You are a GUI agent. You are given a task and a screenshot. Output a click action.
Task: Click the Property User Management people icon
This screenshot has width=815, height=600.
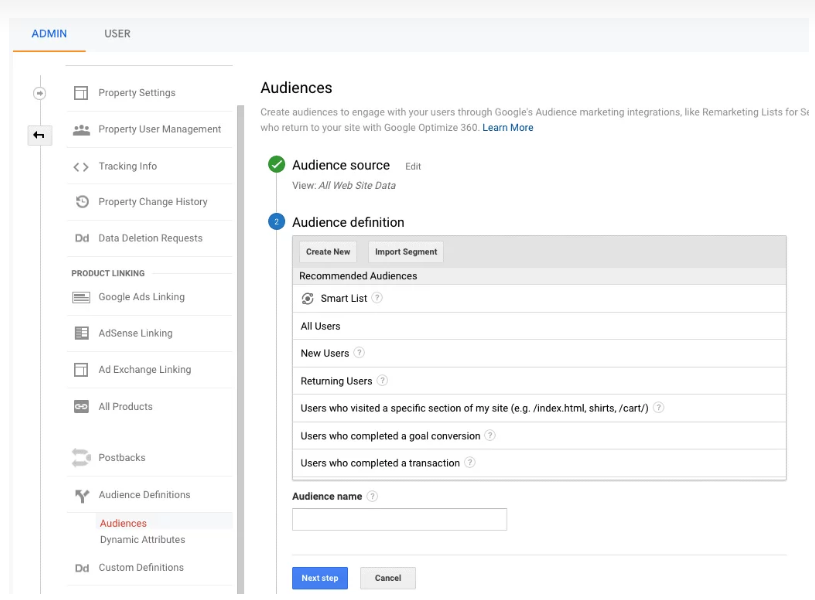pos(81,129)
